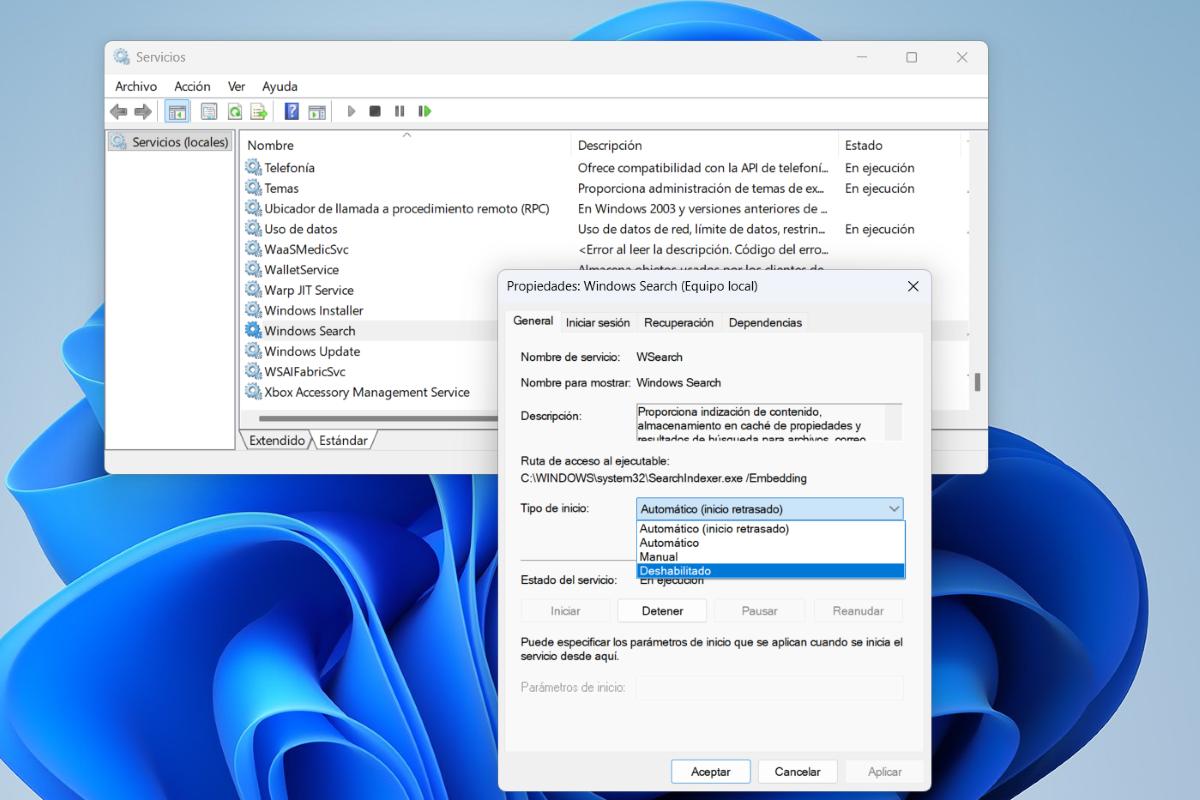The width and height of the screenshot is (1200, 800).
Task: Select the gear icon of WaaSMedicSvc
Action: [253, 248]
